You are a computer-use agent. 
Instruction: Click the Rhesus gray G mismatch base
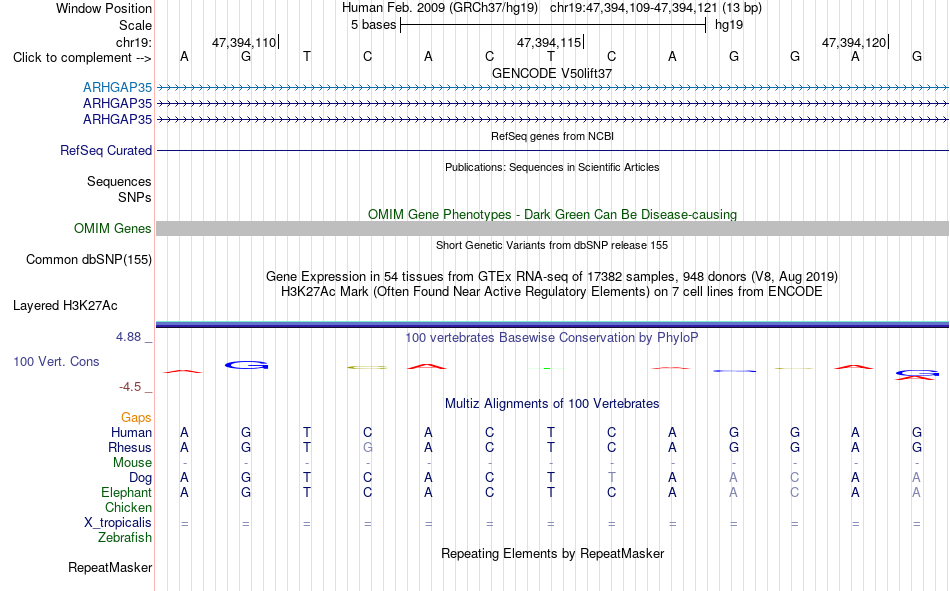click(368, 447)
